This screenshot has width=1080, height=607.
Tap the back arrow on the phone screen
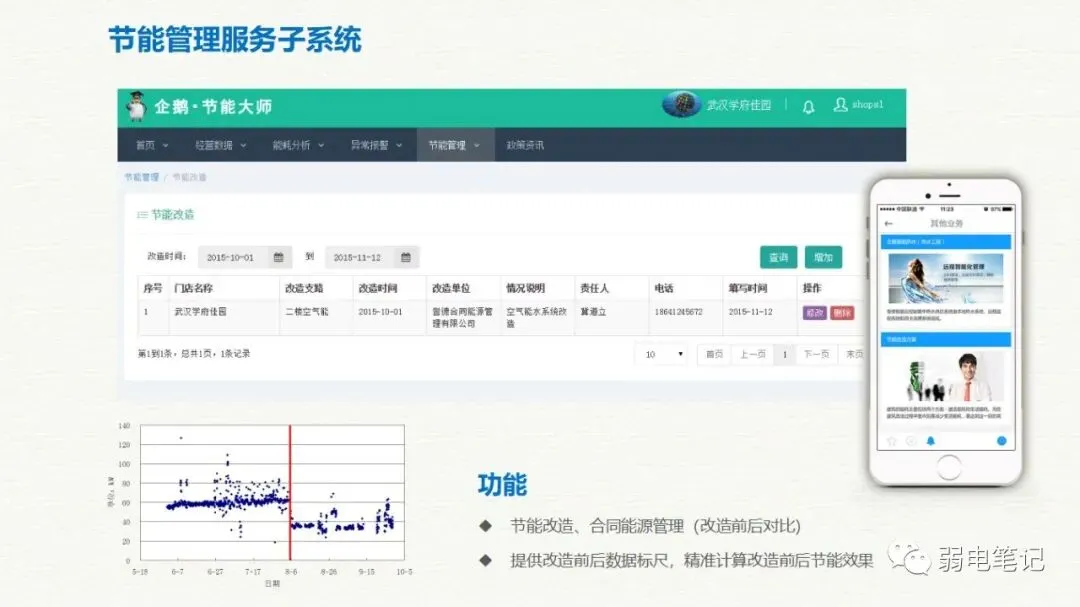point(889,223)
